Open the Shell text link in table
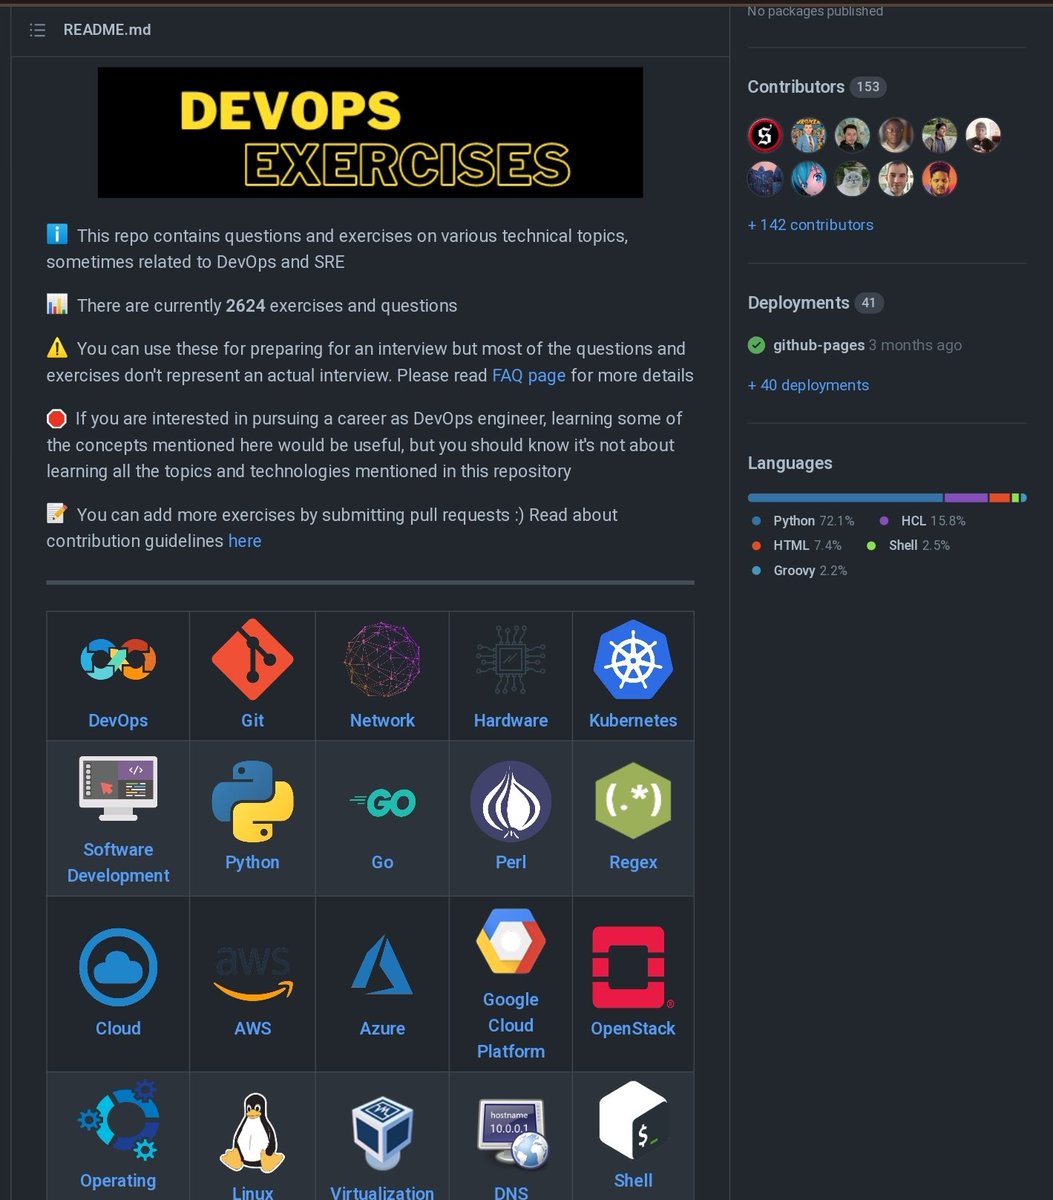1053x1200 pixels. [633, 1180]
